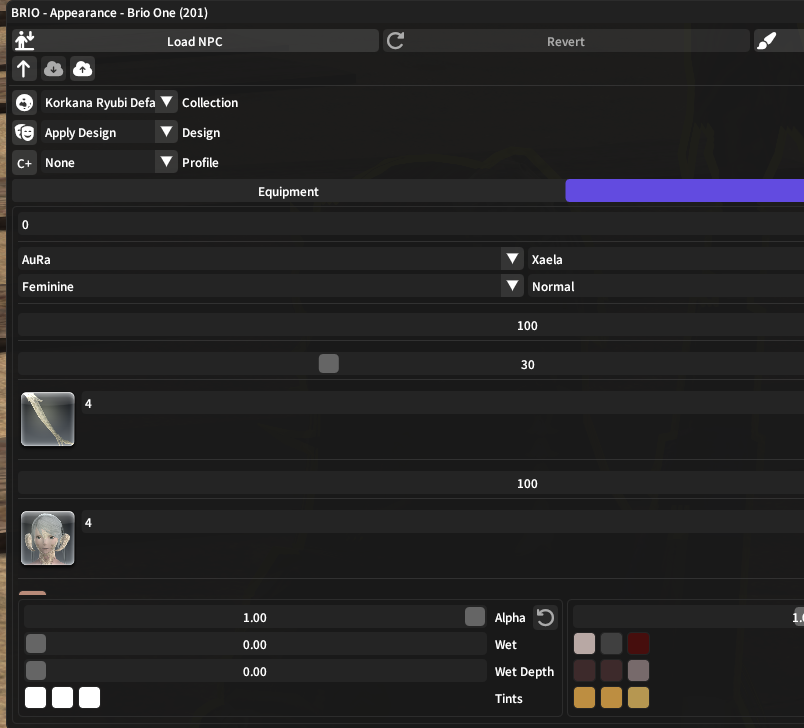The width and height of the screenshot is (804, 728).
Task: Click the gray-mauve swatch in middle row
Action: click(638, 671)
